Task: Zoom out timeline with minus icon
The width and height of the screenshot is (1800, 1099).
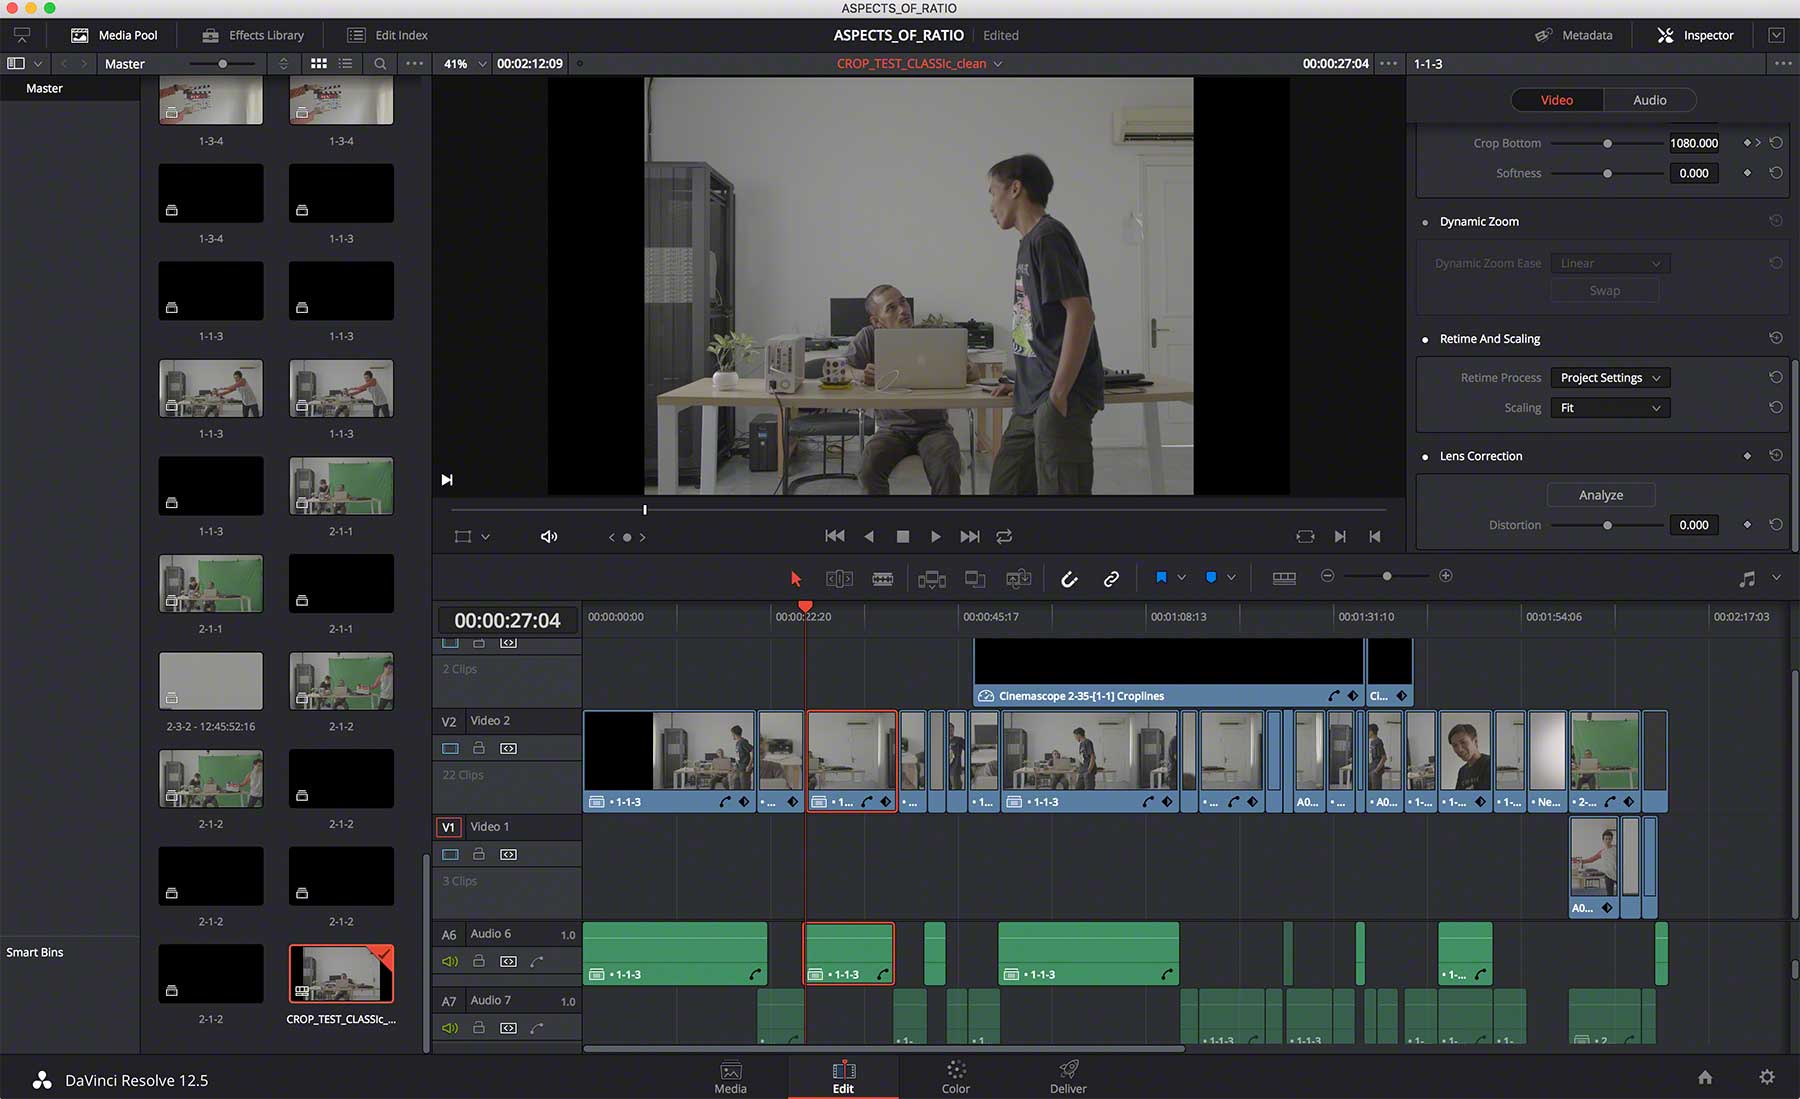Action: (1327, 576)
